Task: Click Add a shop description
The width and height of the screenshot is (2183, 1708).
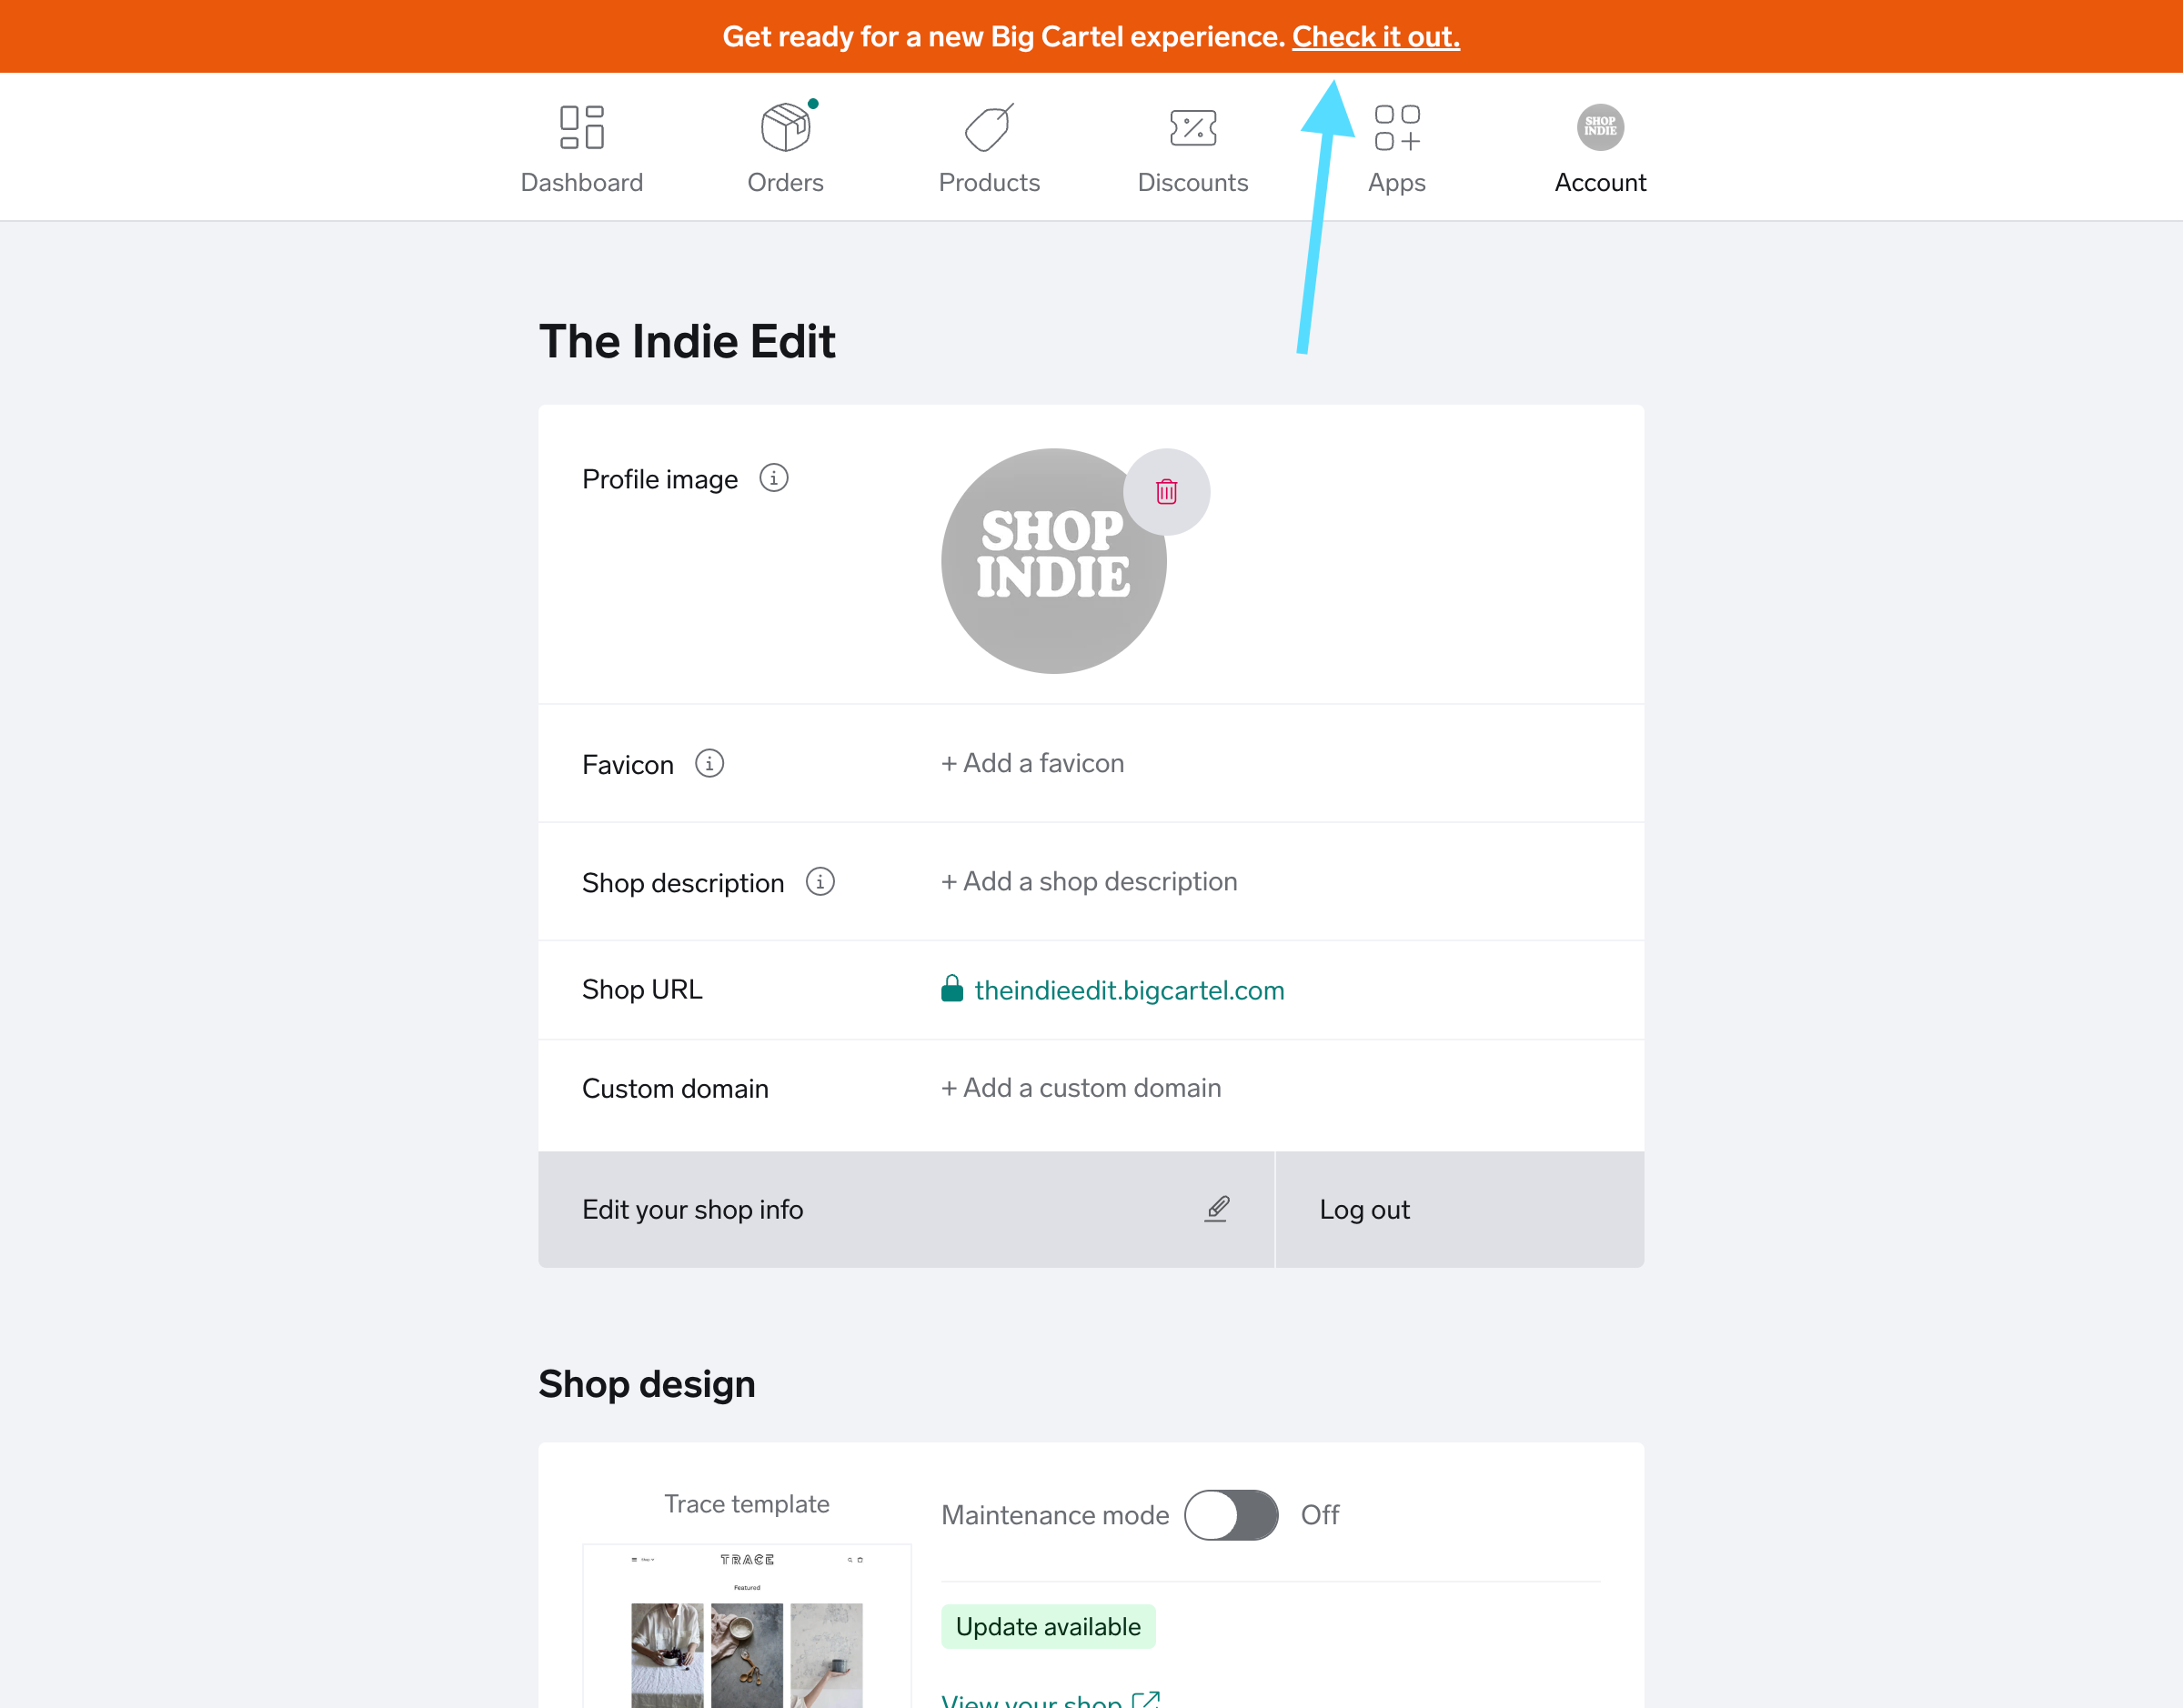Action: (1089, 882)
